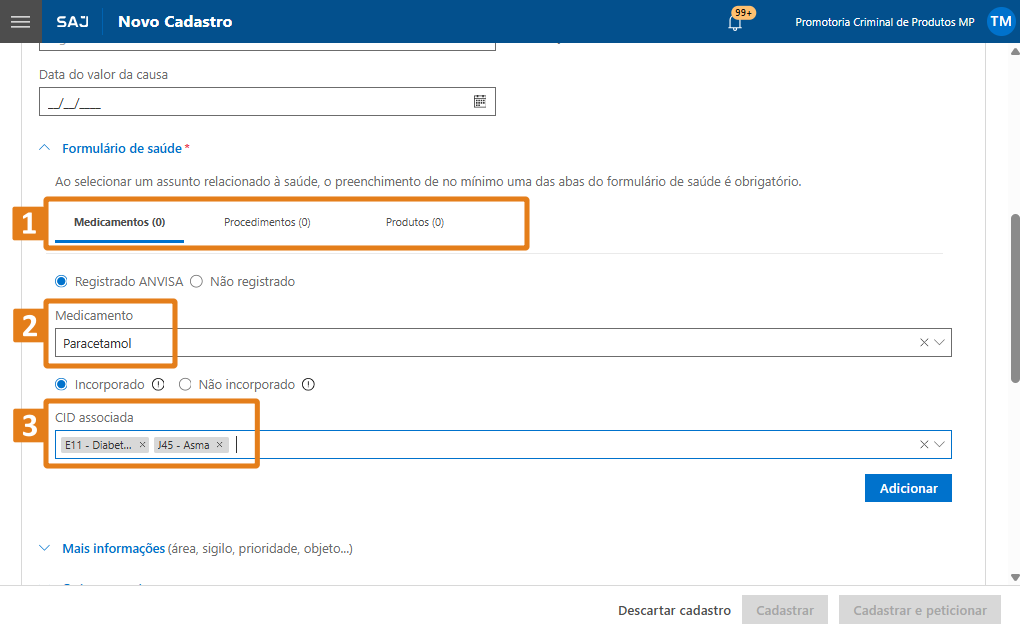Remove the J45 - Asma CID tag
The height and width of the screenshot is (630, 1020).
tap(219, 445)
